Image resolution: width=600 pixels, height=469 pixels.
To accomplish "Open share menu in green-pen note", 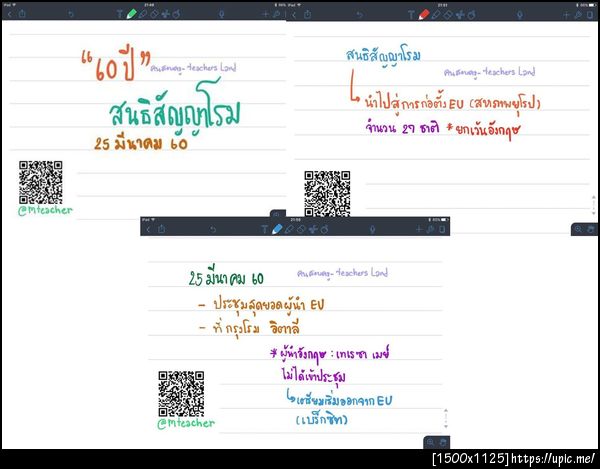I will pyautogui.click(x=22, y=14).
